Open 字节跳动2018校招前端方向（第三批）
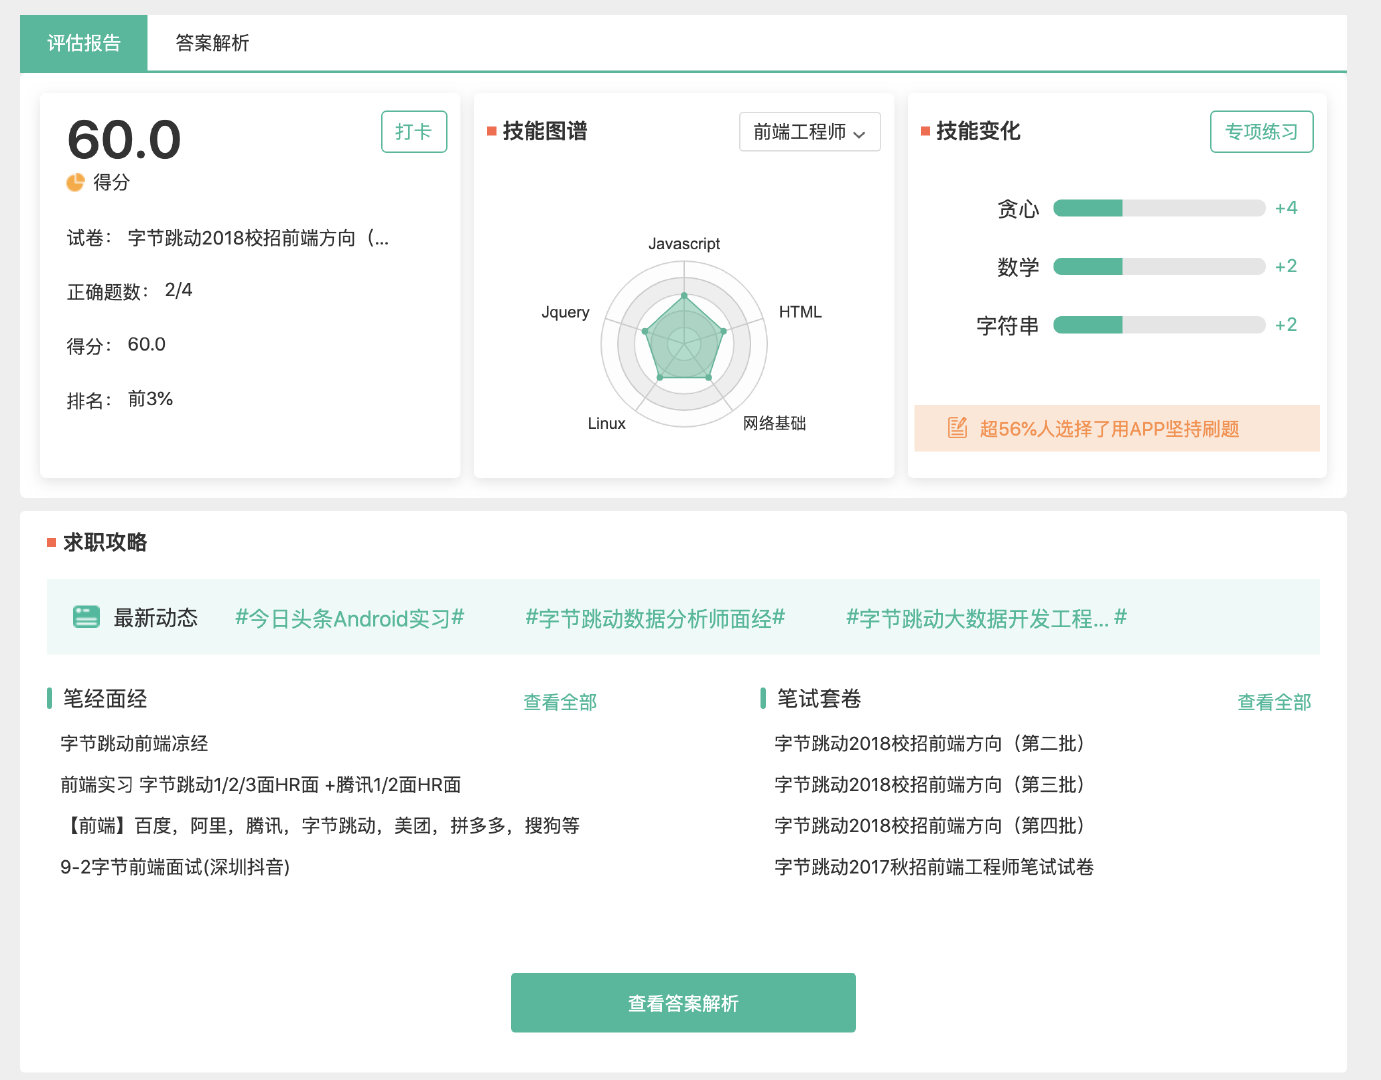 pyautogui.click(x=932, y=785)
